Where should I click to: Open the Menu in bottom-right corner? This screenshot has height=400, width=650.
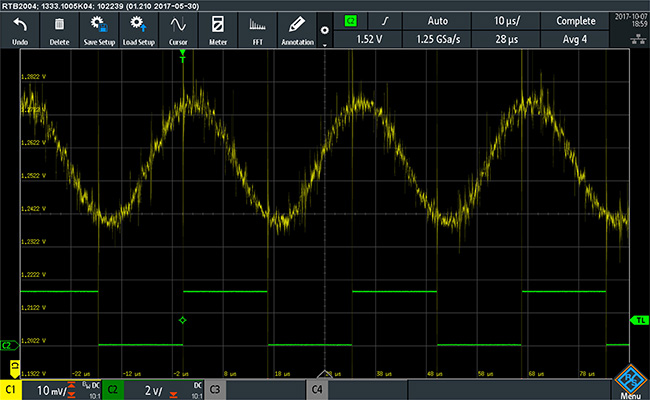(x=629, y=382)
